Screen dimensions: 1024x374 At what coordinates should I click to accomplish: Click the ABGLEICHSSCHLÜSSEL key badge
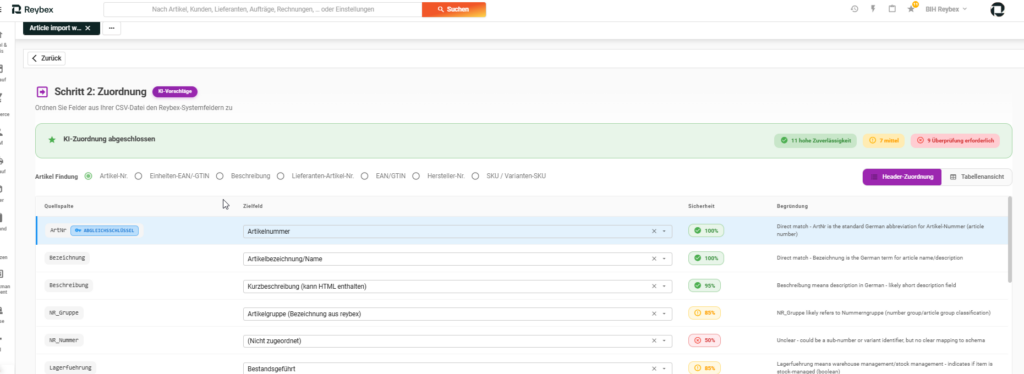pos(104,230)
